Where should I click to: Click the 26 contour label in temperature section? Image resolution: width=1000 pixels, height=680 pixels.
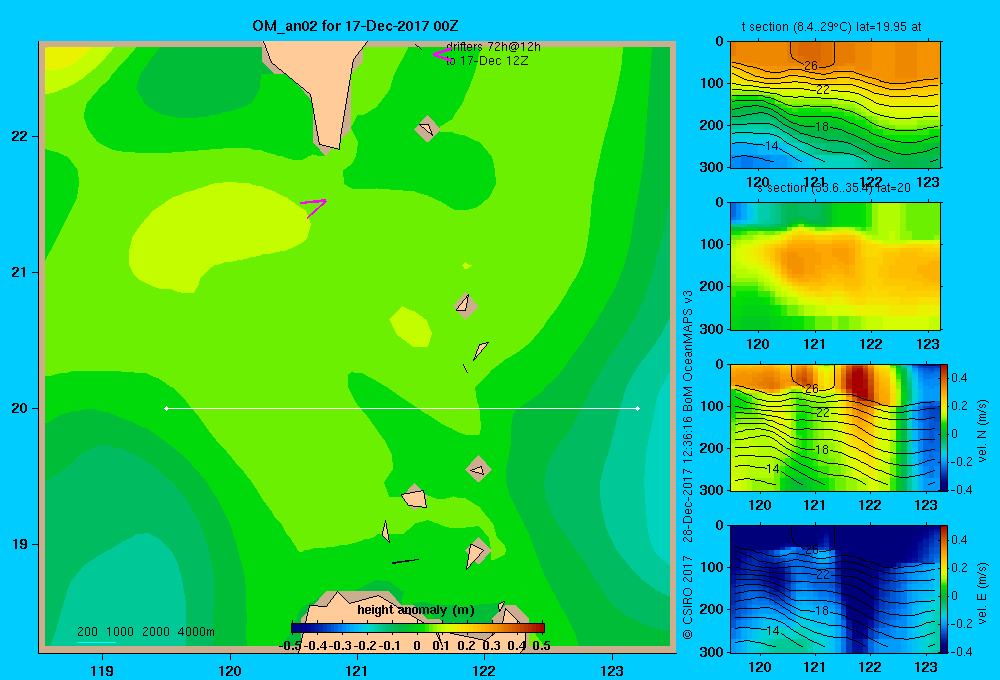click(811, 66)
